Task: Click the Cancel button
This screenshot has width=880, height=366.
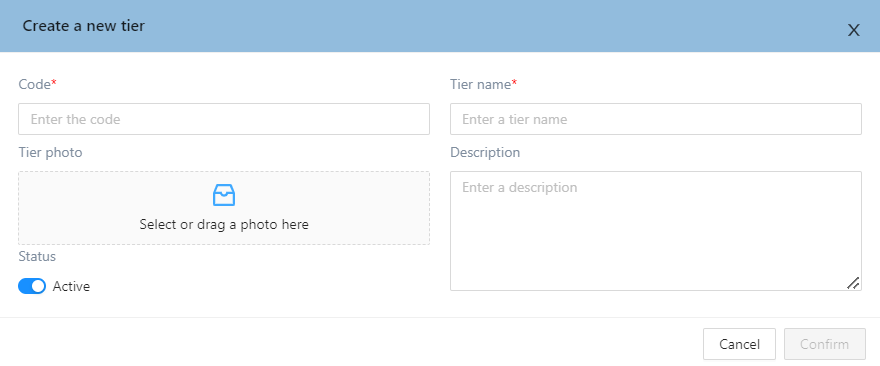Action: [x=739, y=344]
